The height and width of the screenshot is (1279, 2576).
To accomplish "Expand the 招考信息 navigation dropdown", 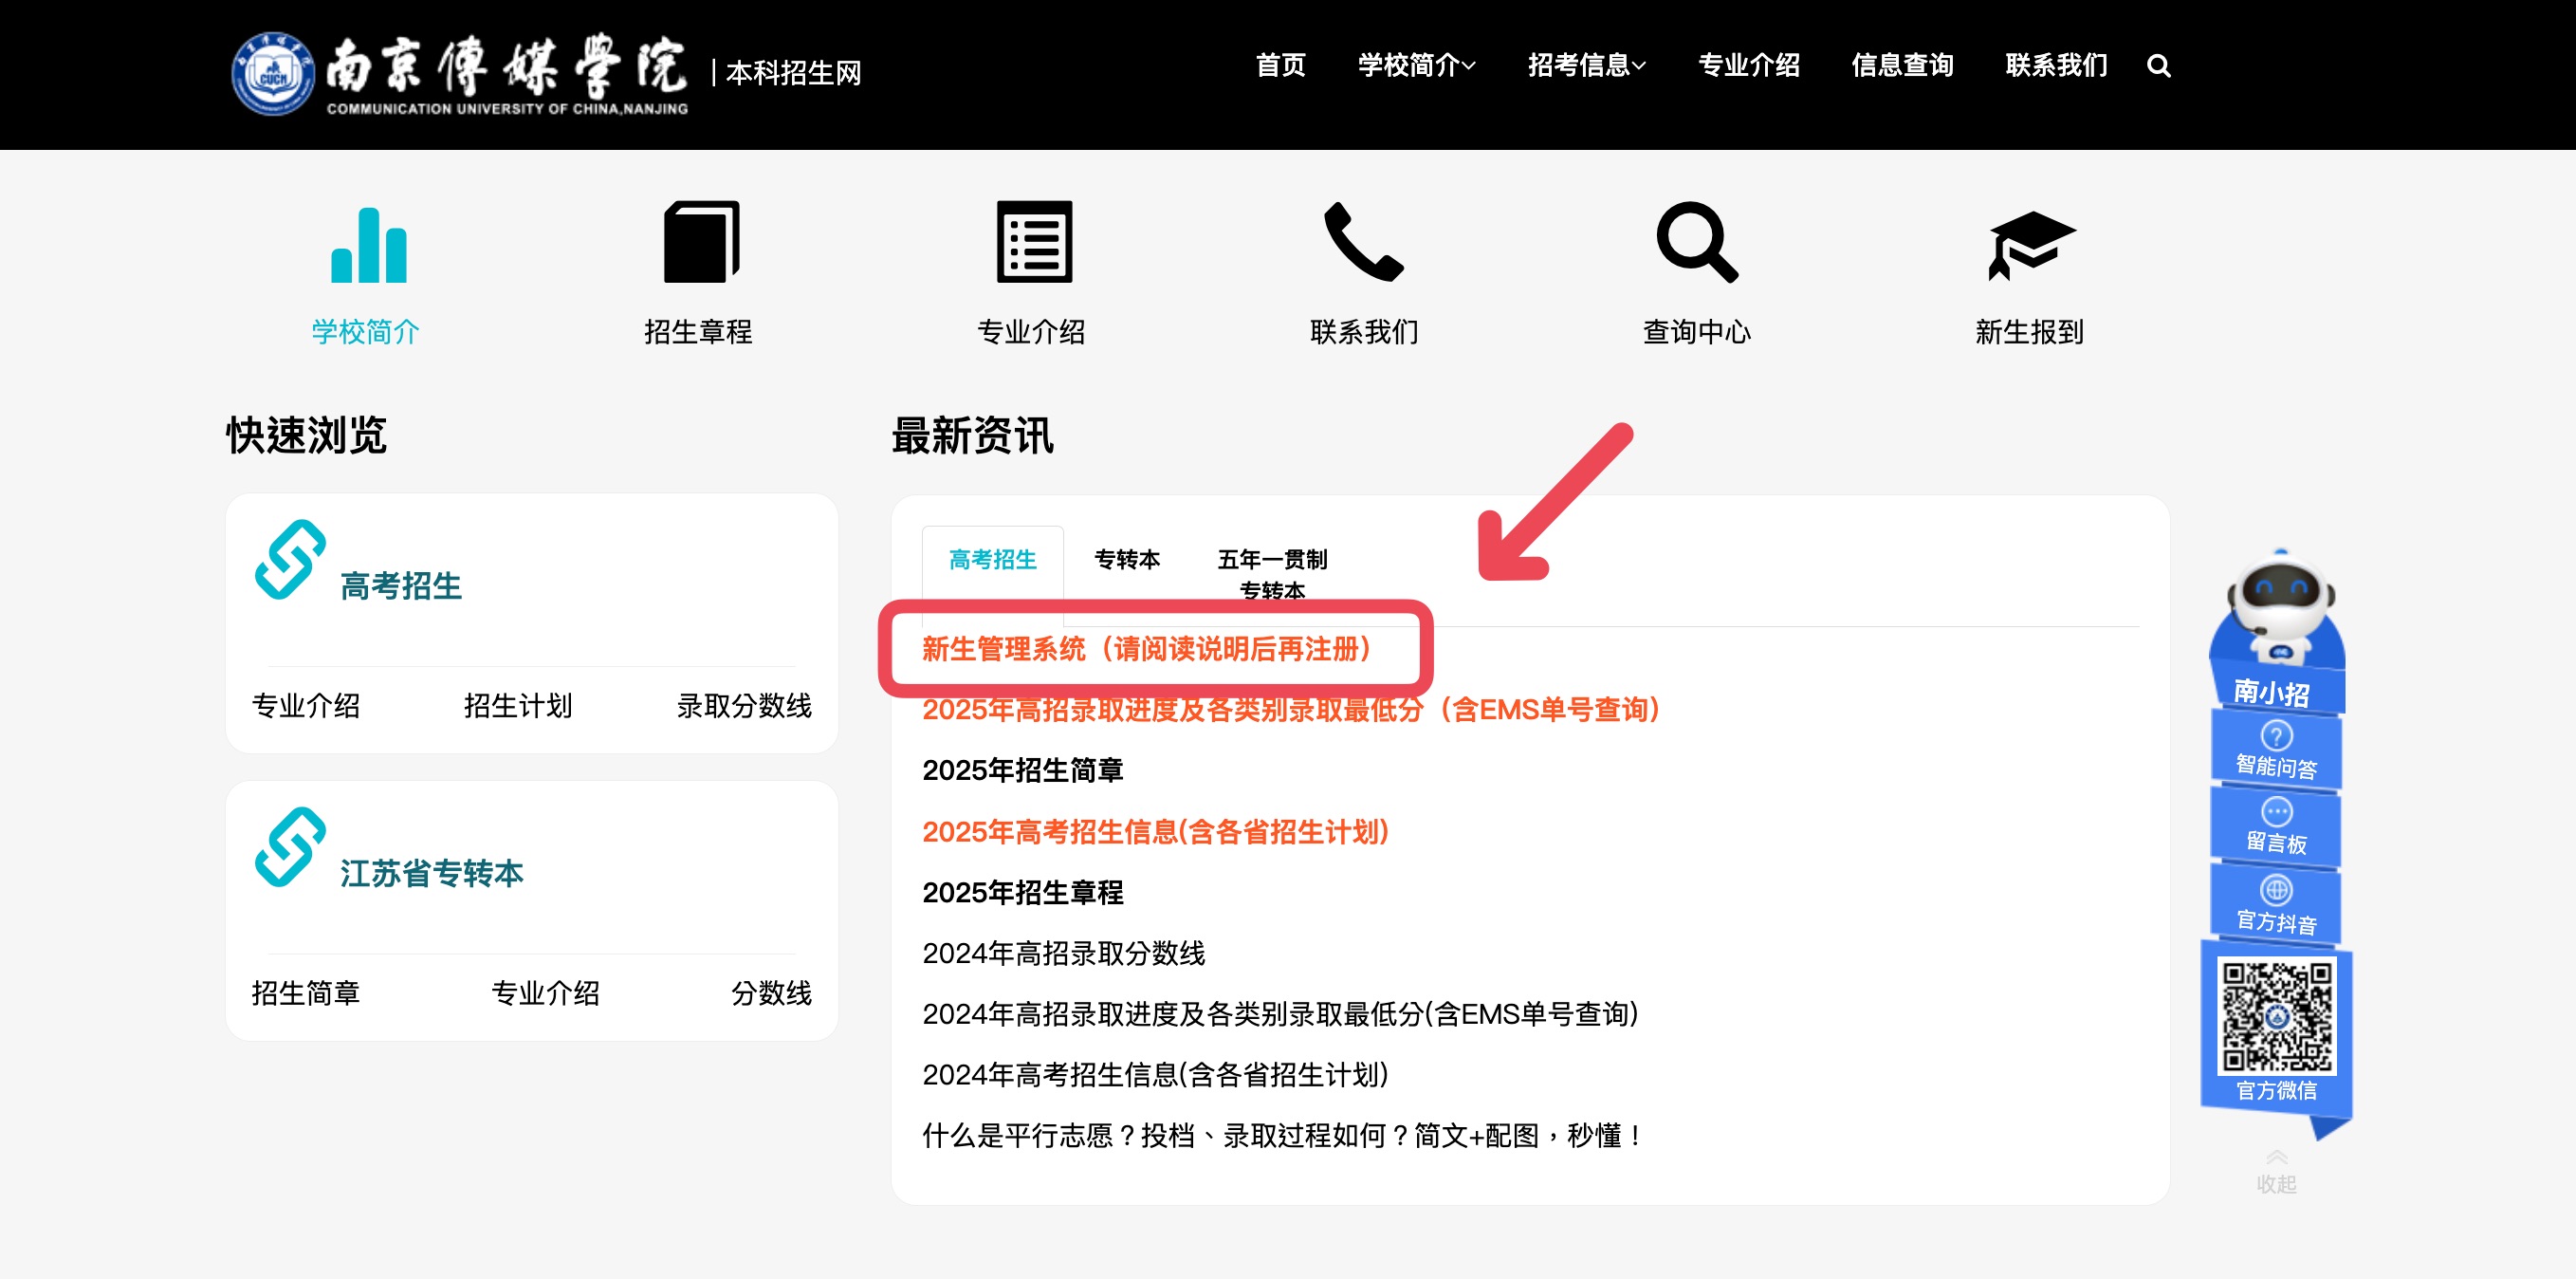I will pyautogui.click(x=1585, y=66).
